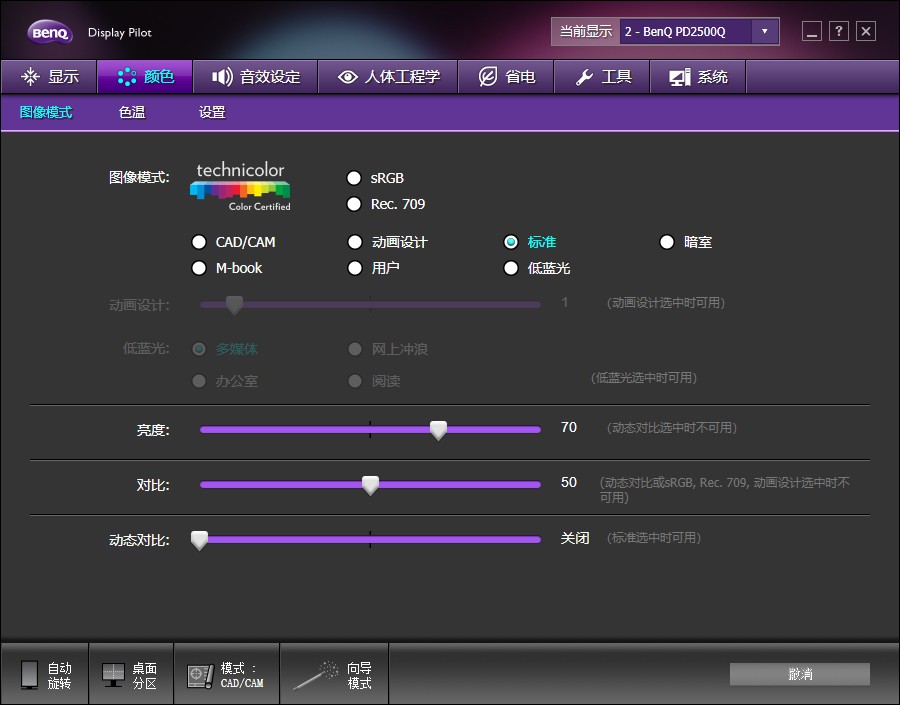Select the sRGB picture mode
Viewport: 900px width, 705px height.
tap(354, 177)
